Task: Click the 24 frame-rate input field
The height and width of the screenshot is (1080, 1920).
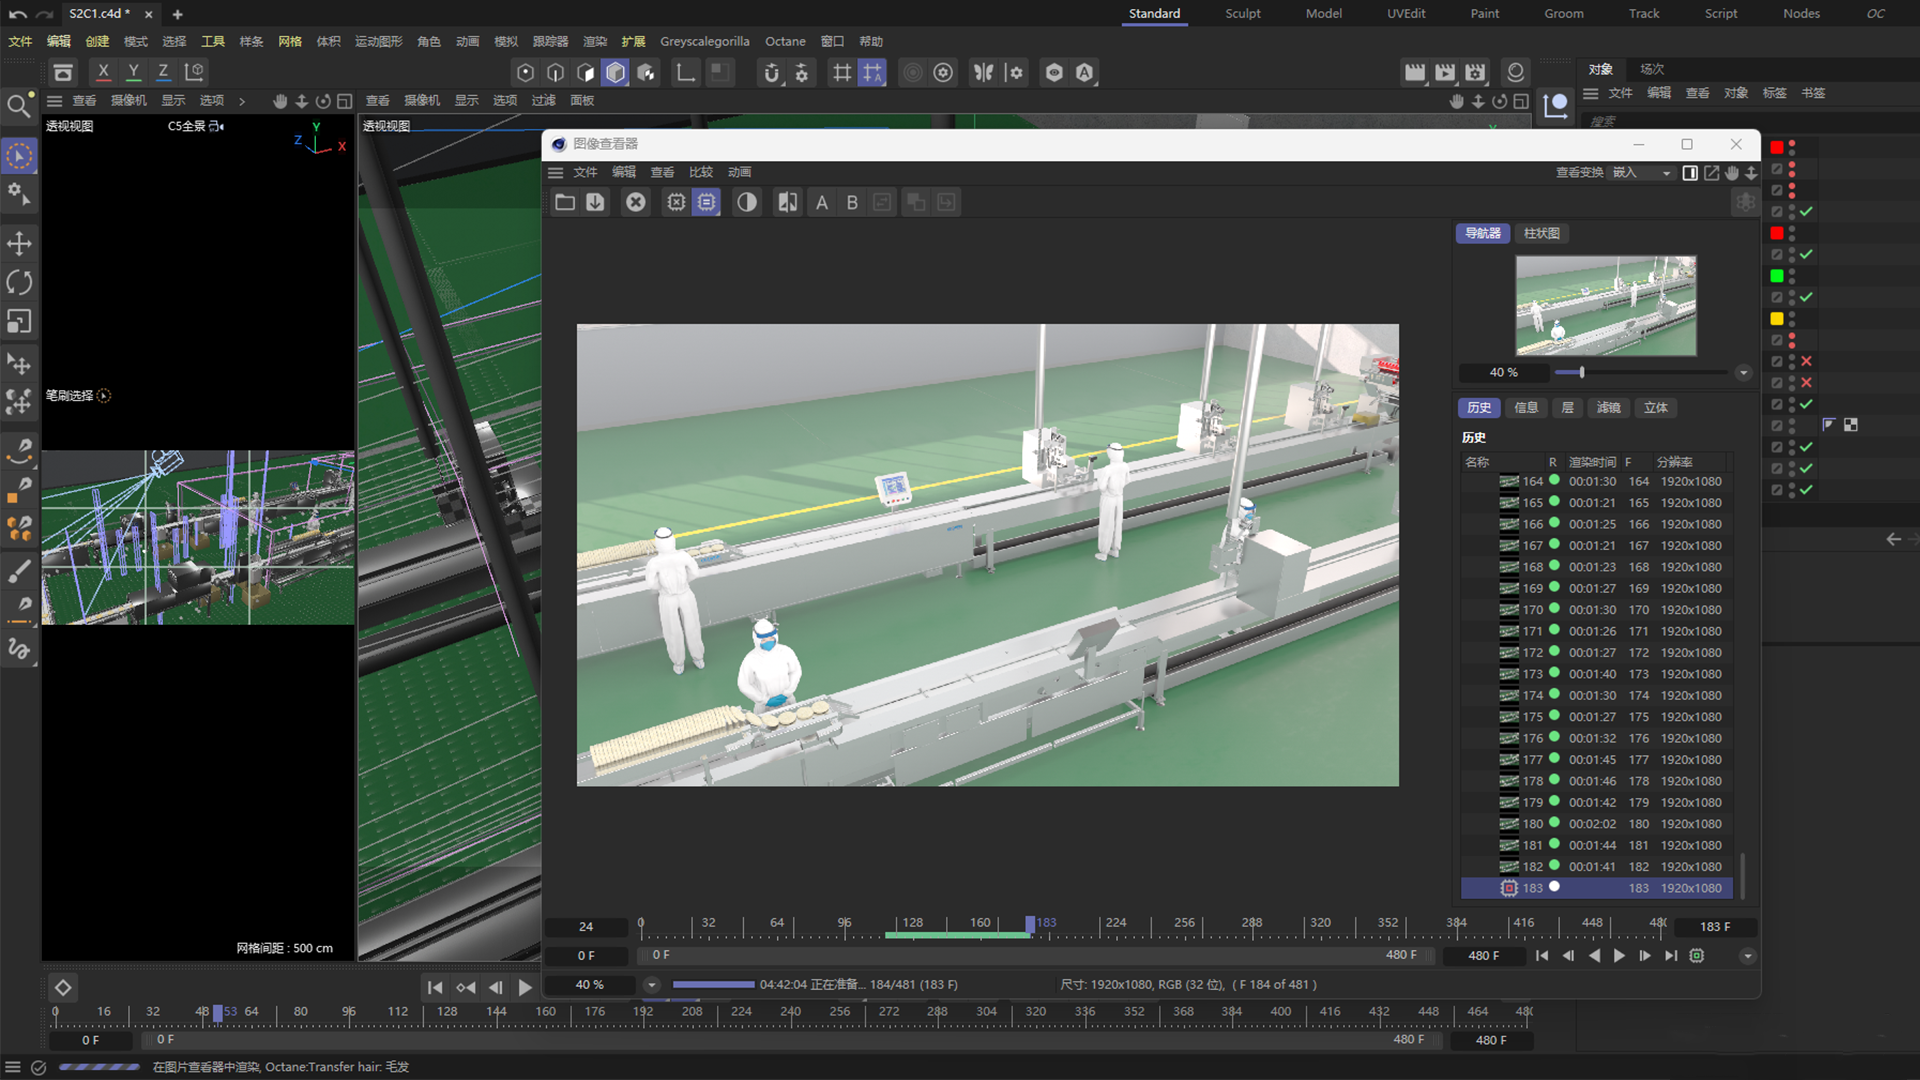Action: point(586,927)
